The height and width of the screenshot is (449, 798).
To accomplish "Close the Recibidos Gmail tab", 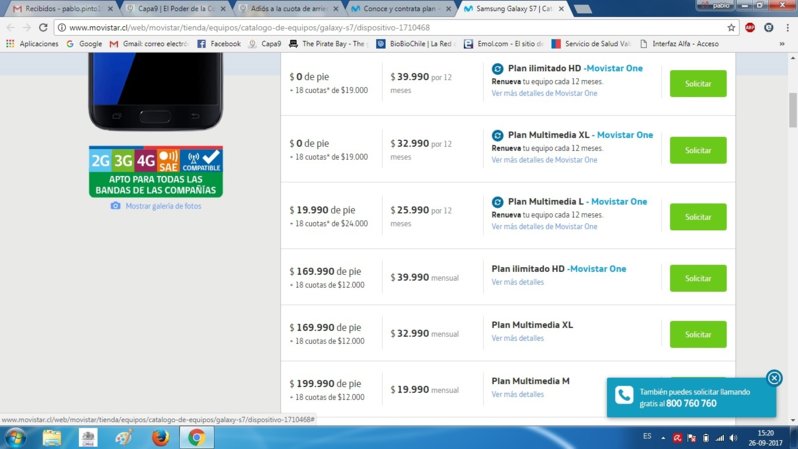I will tap(110, 9).
